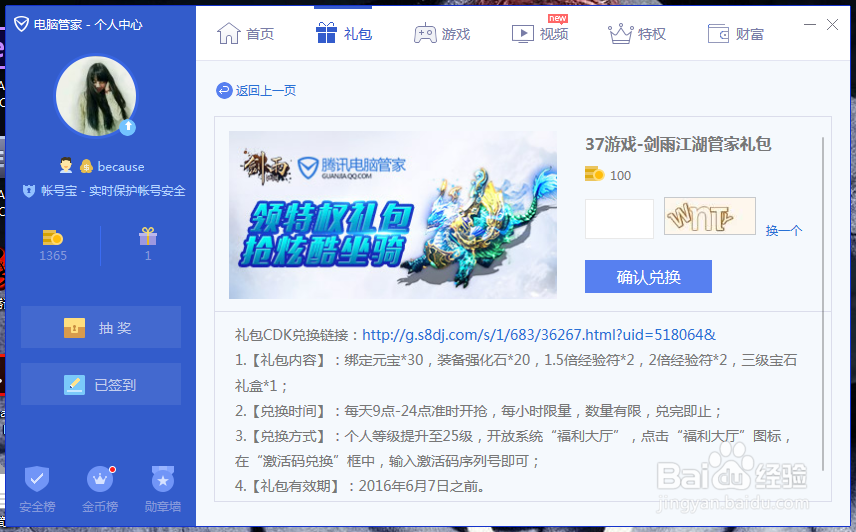Click the 帐号宝 shield icon
This screenshot has width=856, height=532.
point(29,191)
